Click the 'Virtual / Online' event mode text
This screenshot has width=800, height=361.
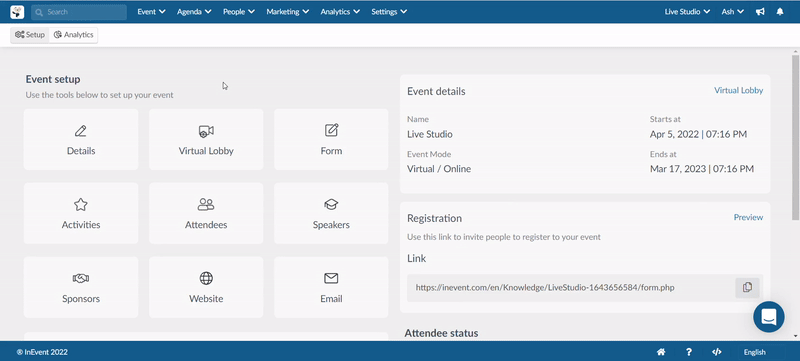[x=439, y=169]
